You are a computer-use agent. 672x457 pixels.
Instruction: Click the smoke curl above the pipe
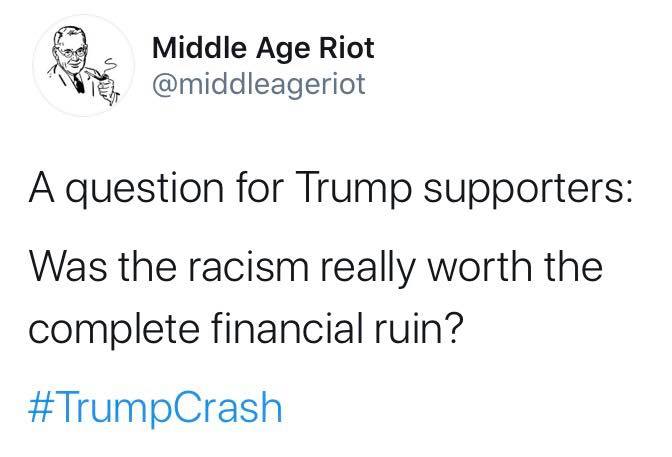click(x=111, y=66)
